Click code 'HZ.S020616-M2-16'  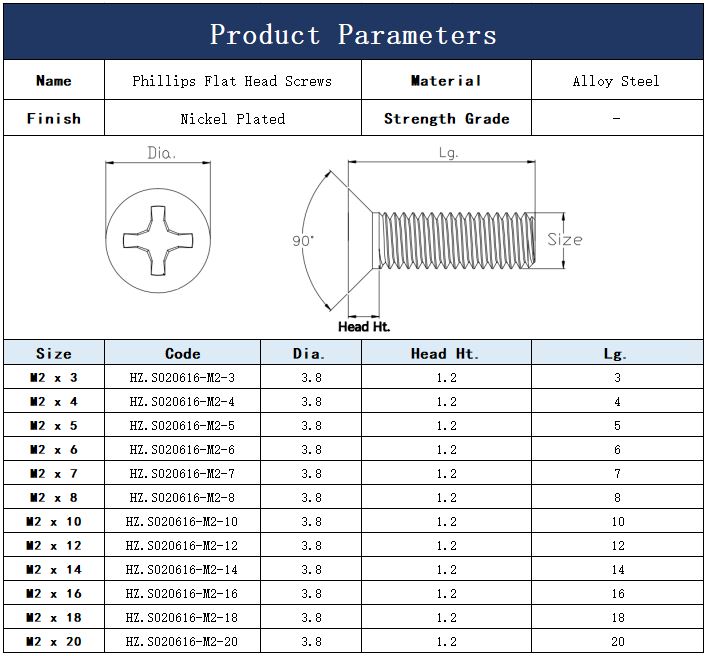pos(182,593)
